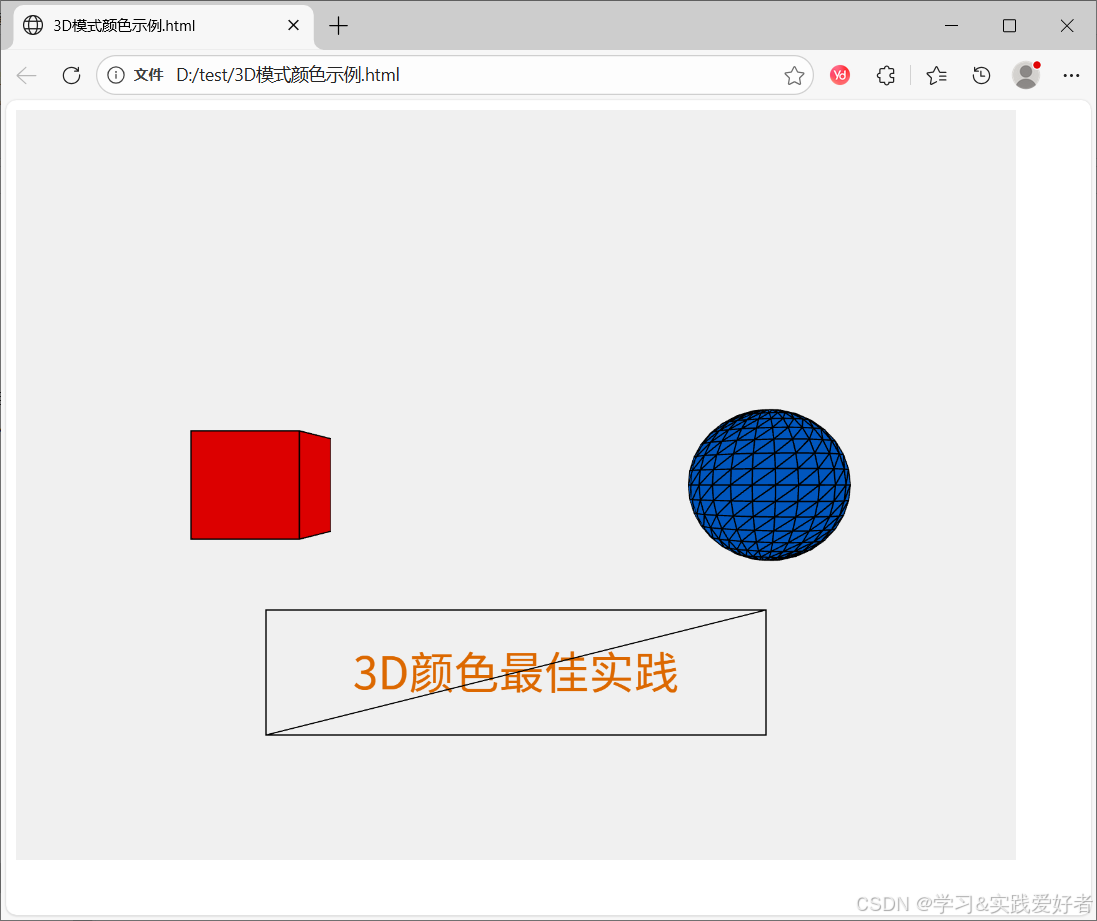Open browsing History
Image resolution: width=1097 pixels, height=921 pixels.
tap(981, 75)
